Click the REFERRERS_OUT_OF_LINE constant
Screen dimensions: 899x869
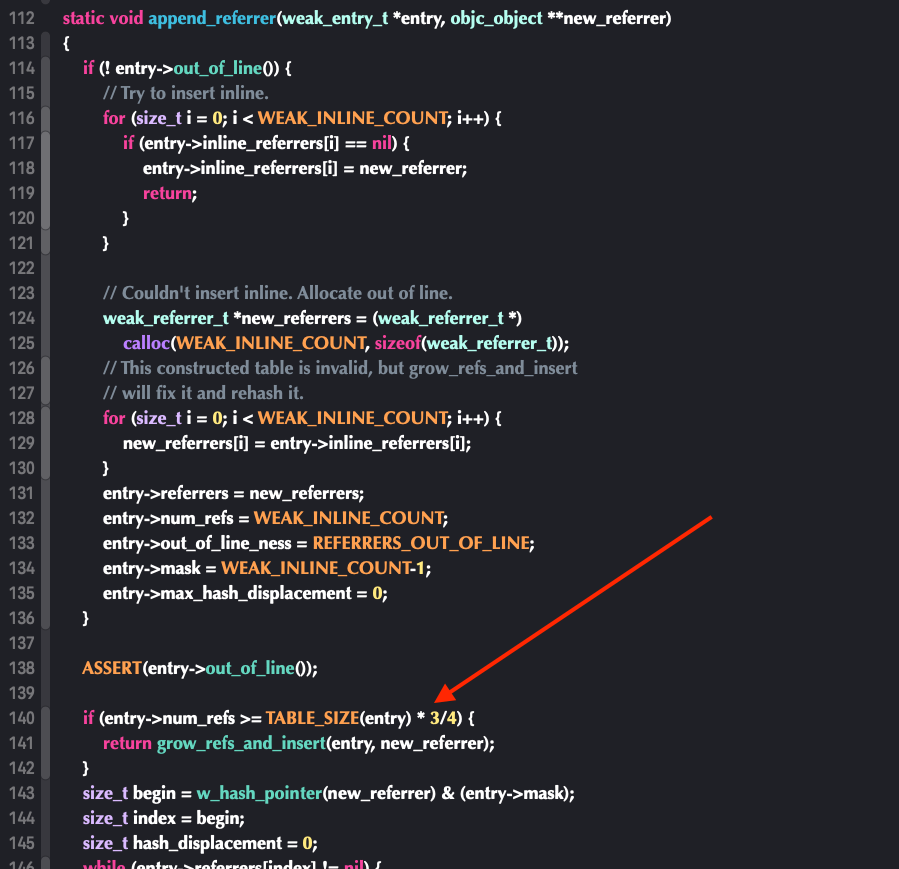click(x=421, y=543)
